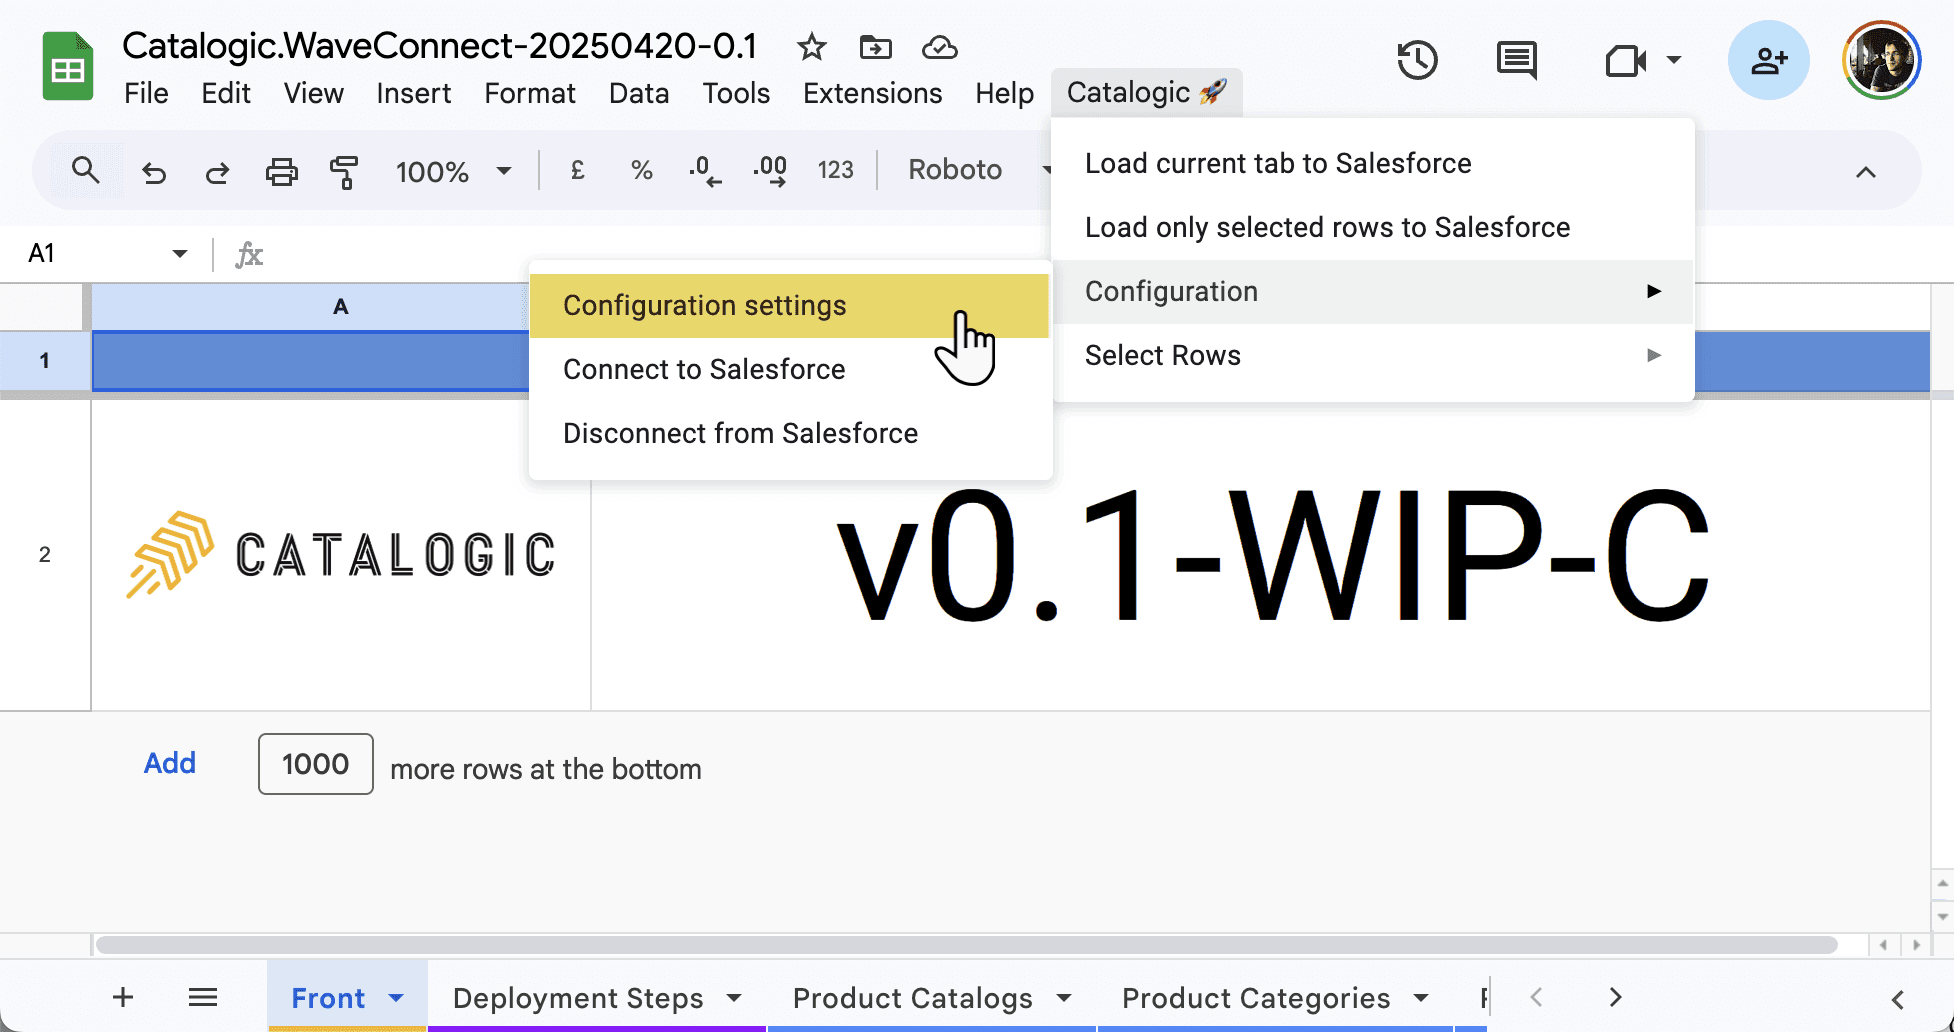Undo the last action
1954x1032 pixels.
tap(153, 173)
